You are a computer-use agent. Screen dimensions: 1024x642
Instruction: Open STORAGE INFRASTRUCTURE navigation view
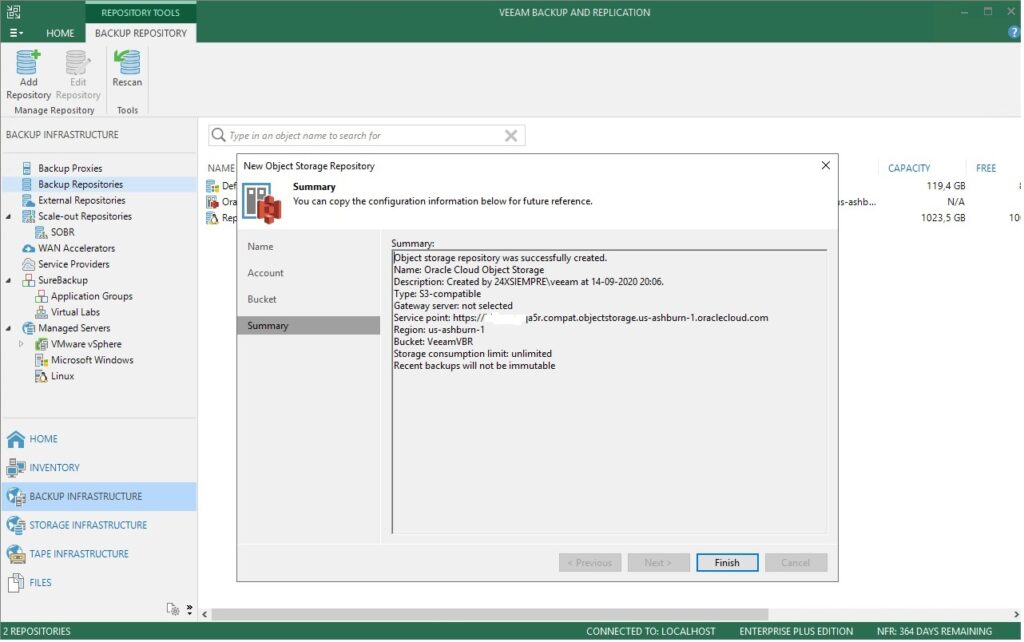[99, 525]
